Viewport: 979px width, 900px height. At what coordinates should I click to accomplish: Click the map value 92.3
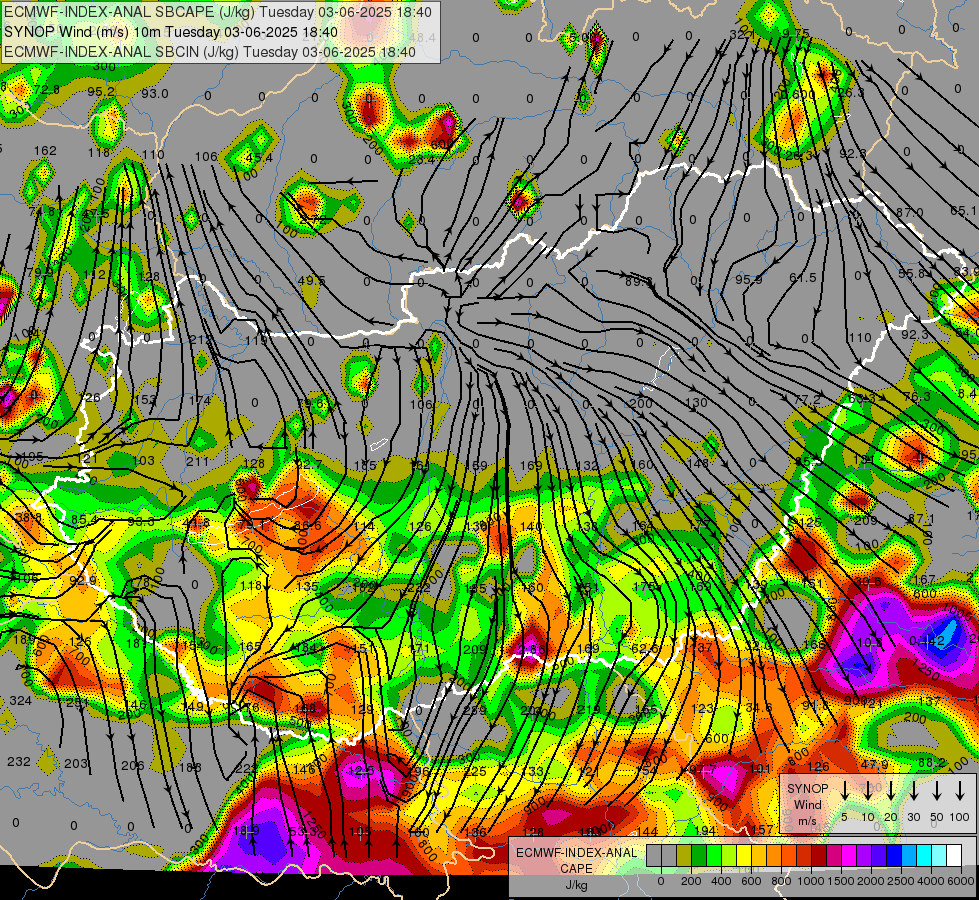pos(915,335)
